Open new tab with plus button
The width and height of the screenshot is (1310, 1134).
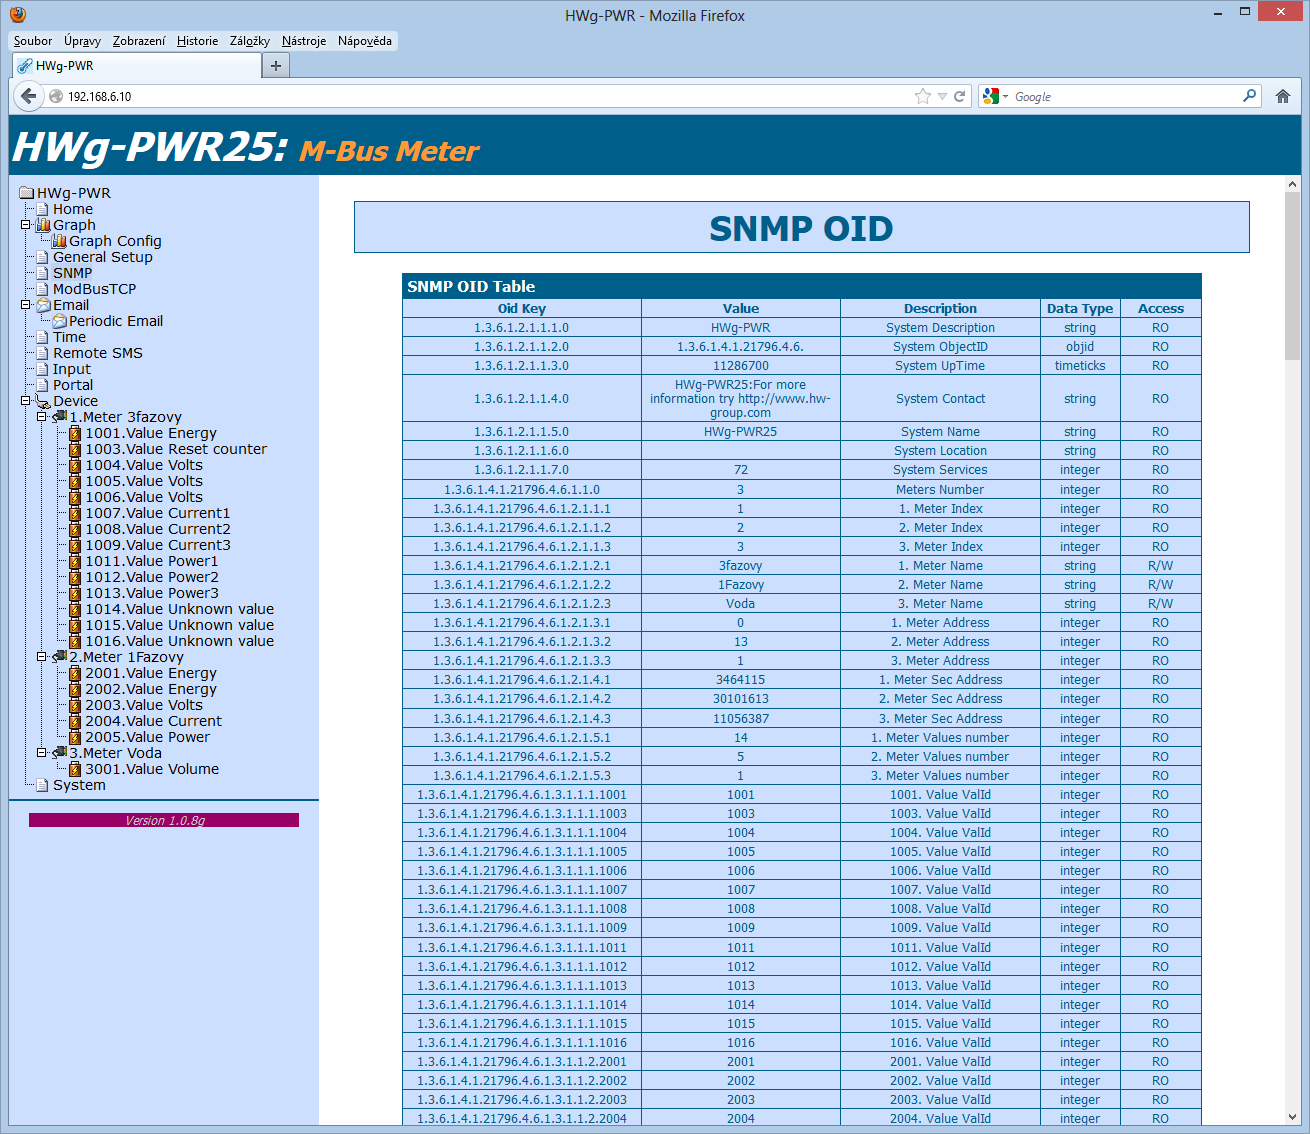coord(276,66)
